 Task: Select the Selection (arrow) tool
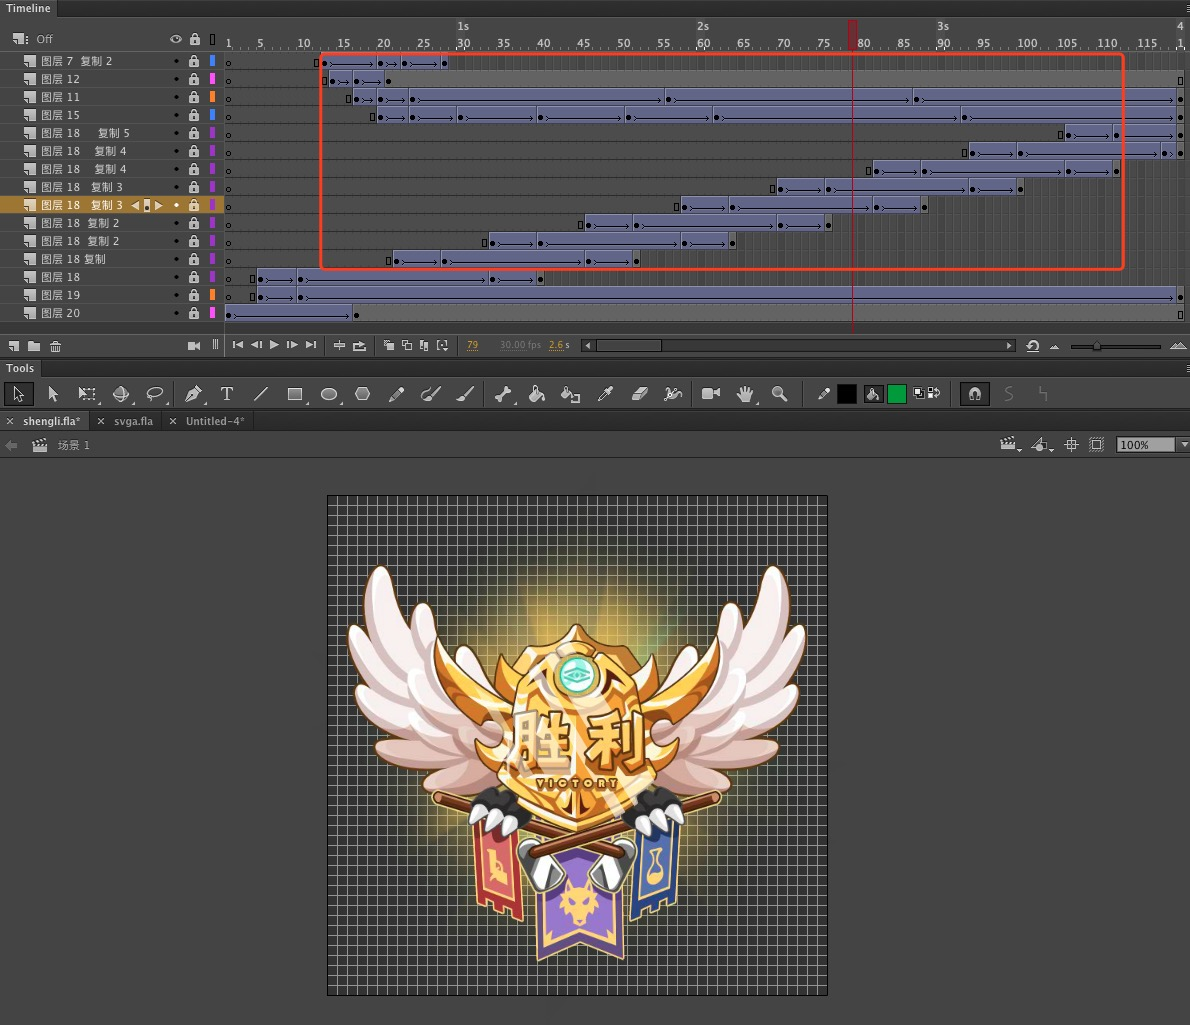[x=18, y=394]
